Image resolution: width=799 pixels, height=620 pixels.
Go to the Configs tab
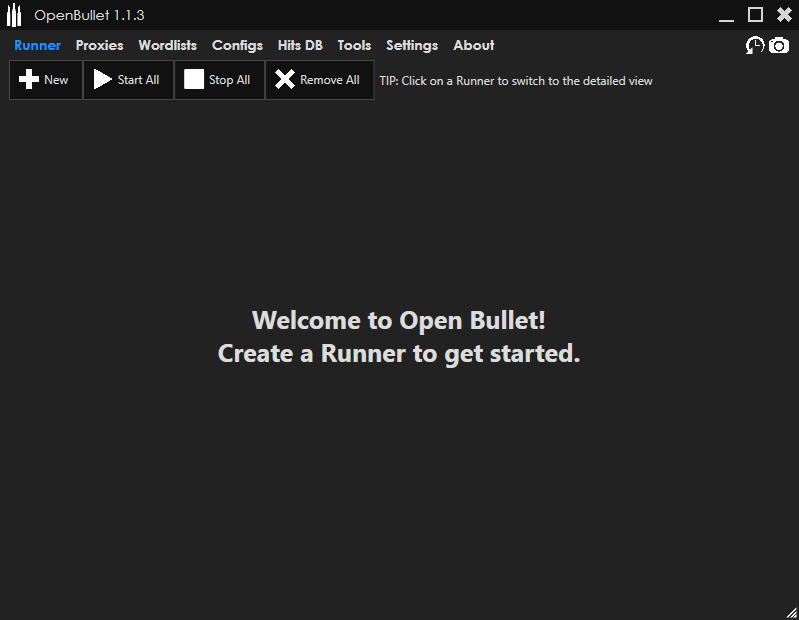pos(237,45)
